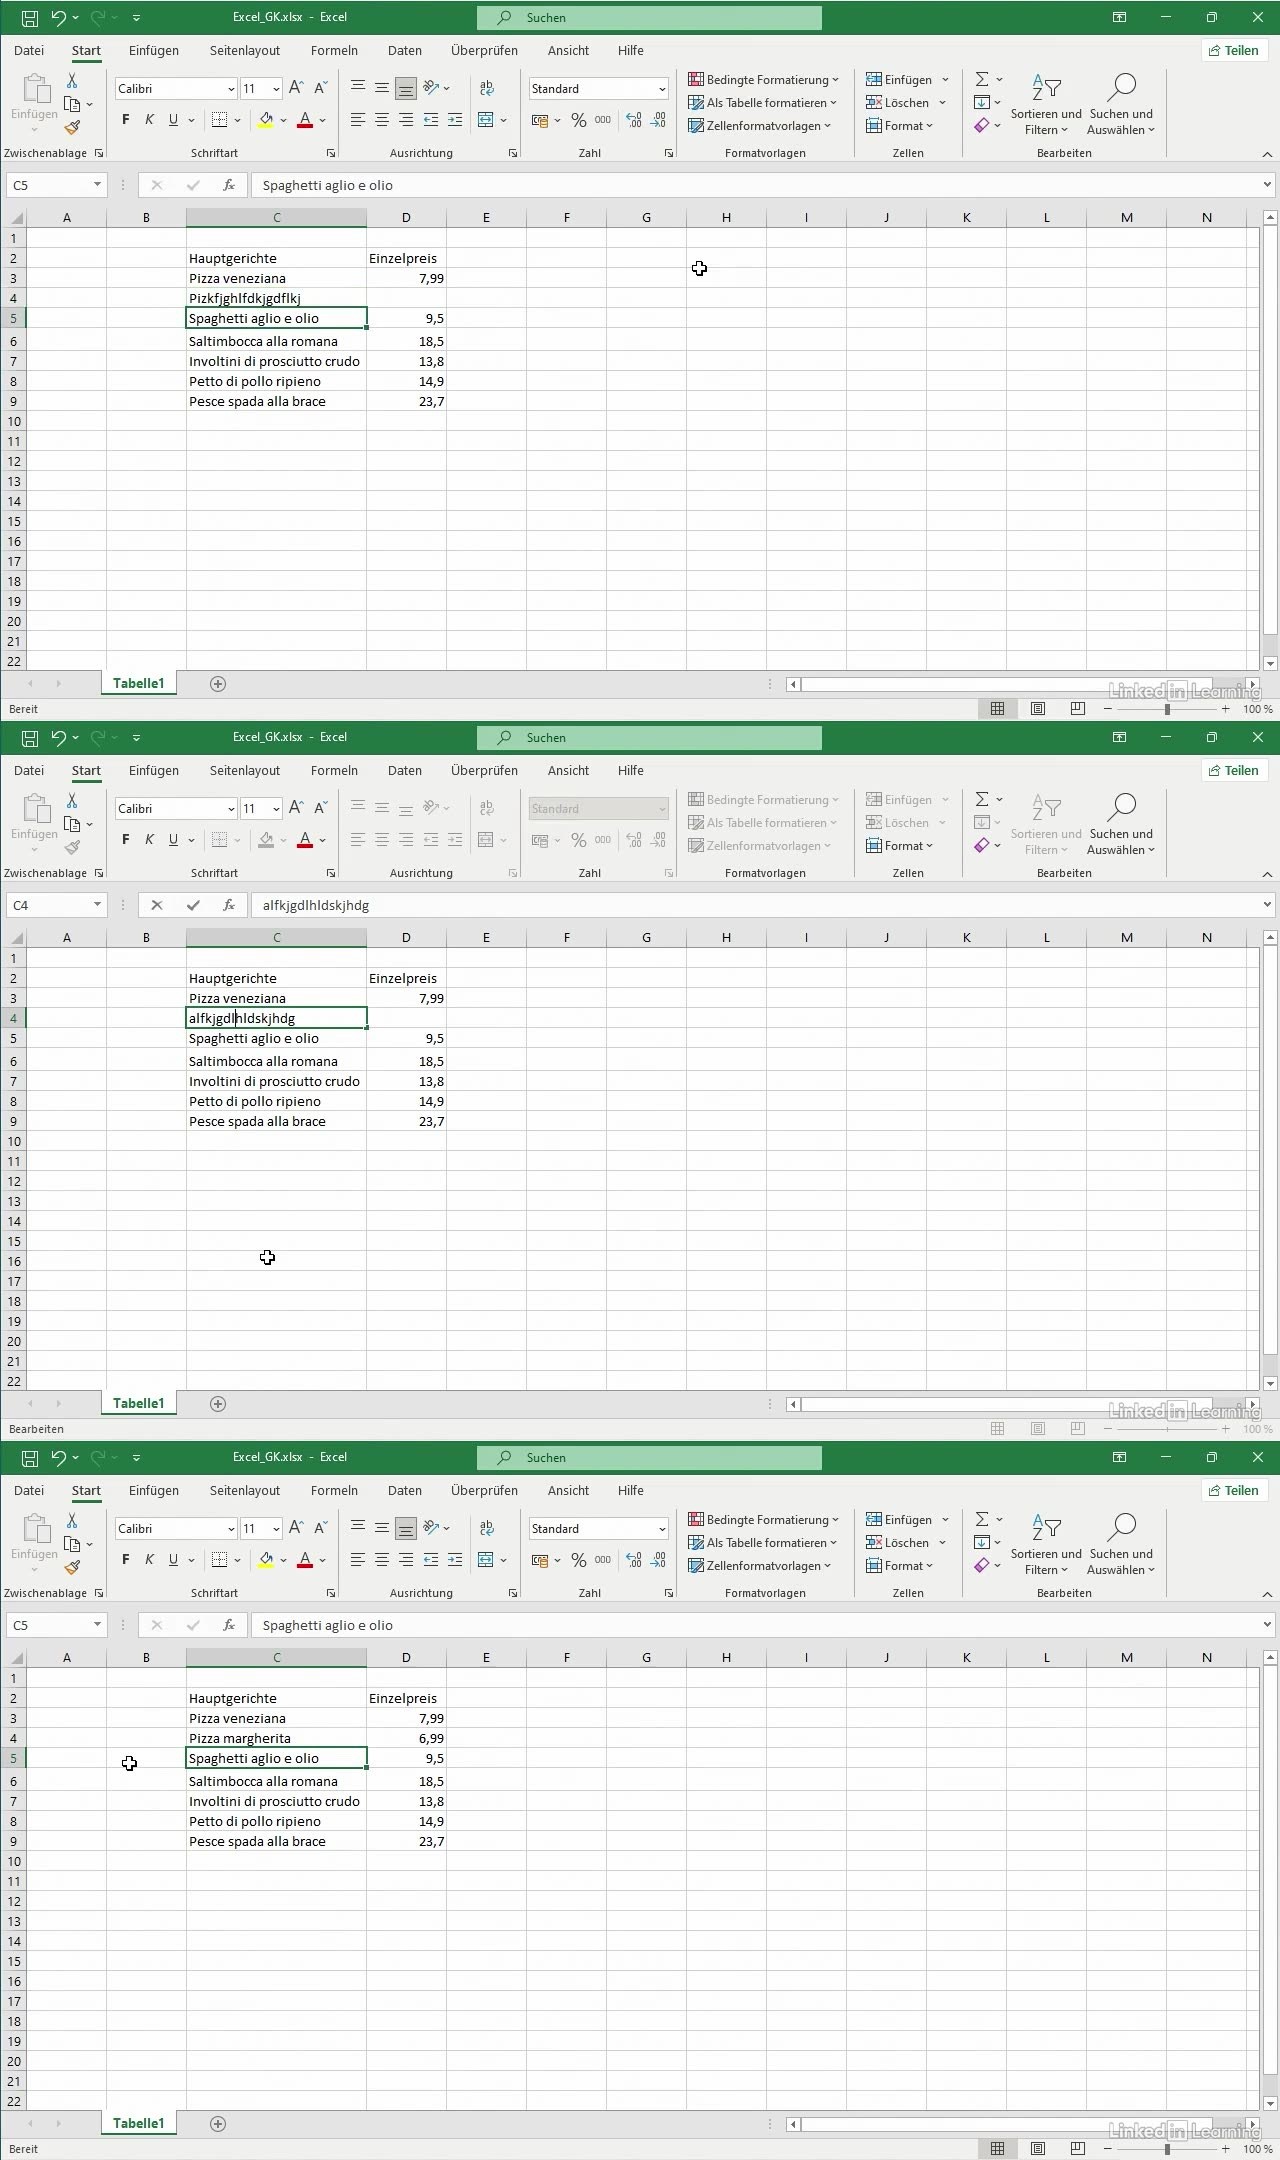The height and width of the screenshot is (2160, 1280).
Task: Open Standard number format dropdown in Pizkfjghlfdkjgdflkj window
Action: coord(662,89)
